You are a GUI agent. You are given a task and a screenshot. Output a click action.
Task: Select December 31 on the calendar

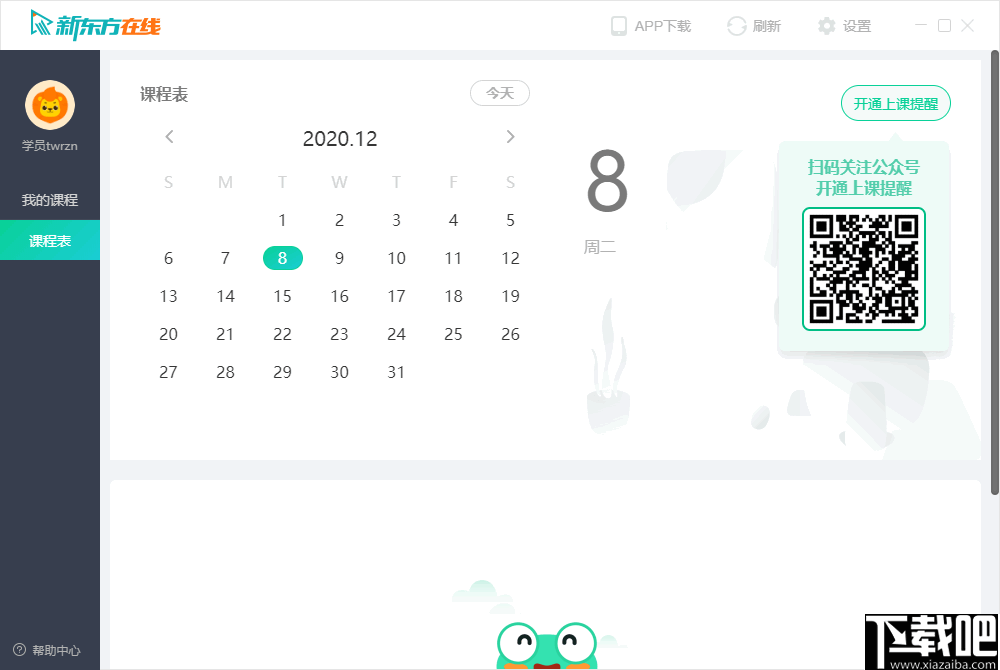click(x=396, y=372)
